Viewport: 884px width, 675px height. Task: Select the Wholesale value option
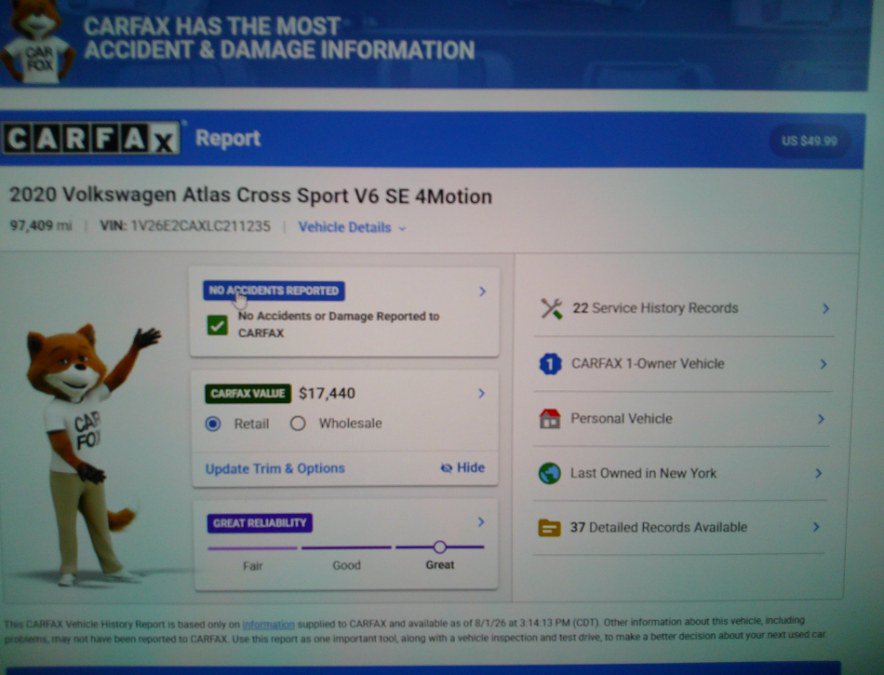point(298,423)
